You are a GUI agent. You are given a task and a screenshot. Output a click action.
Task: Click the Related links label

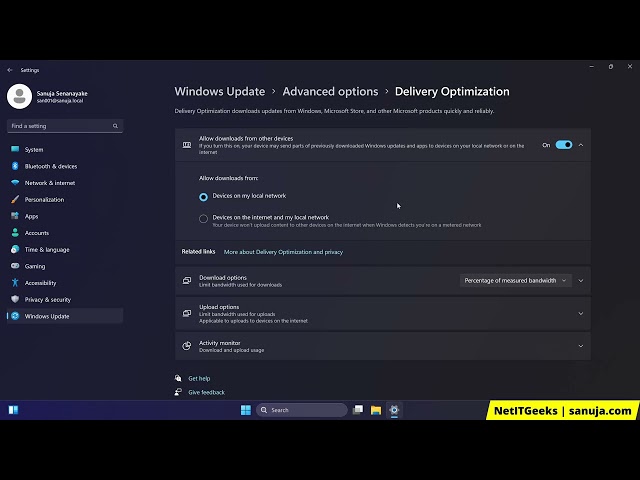[x=198, y=251]
